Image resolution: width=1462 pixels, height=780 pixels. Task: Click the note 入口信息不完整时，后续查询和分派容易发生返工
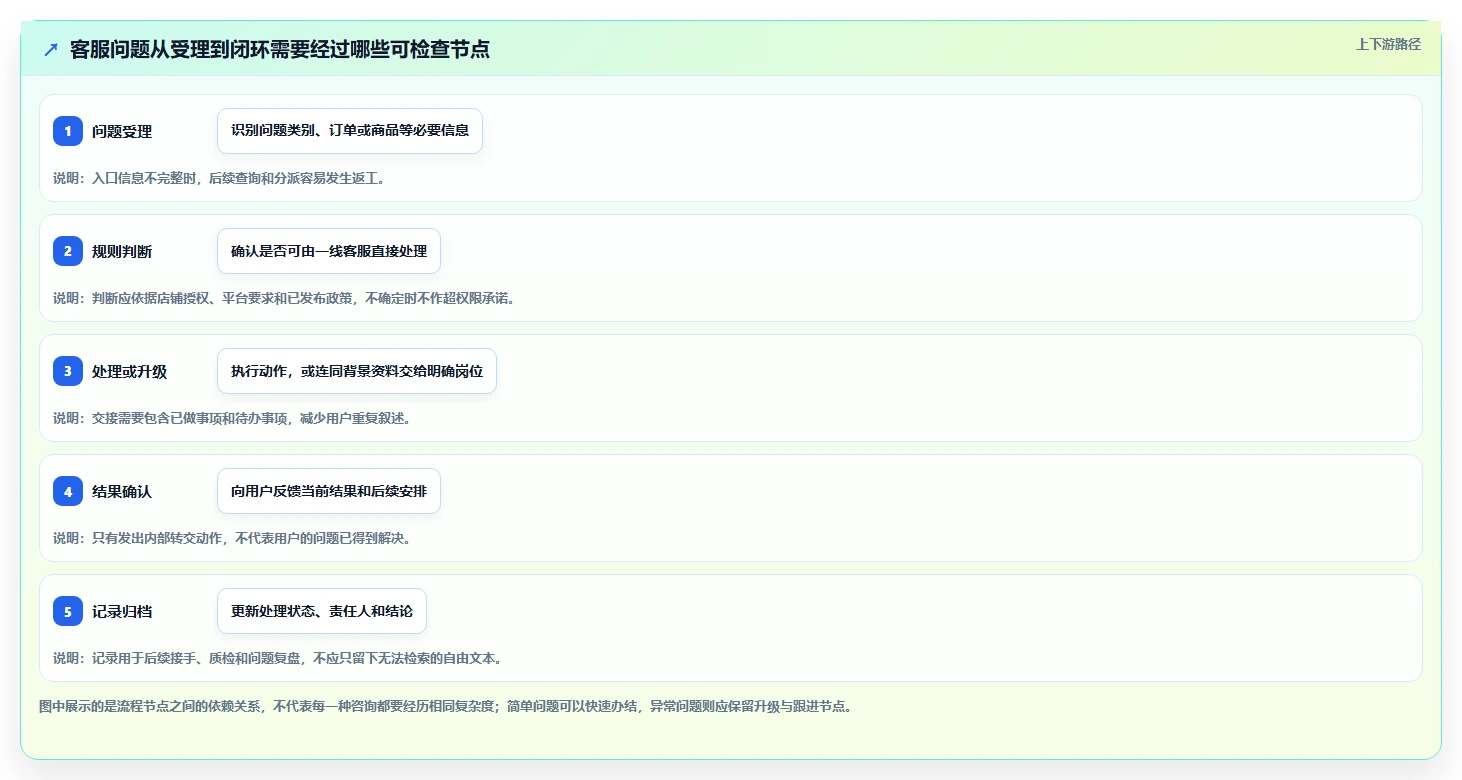[220, 178]
